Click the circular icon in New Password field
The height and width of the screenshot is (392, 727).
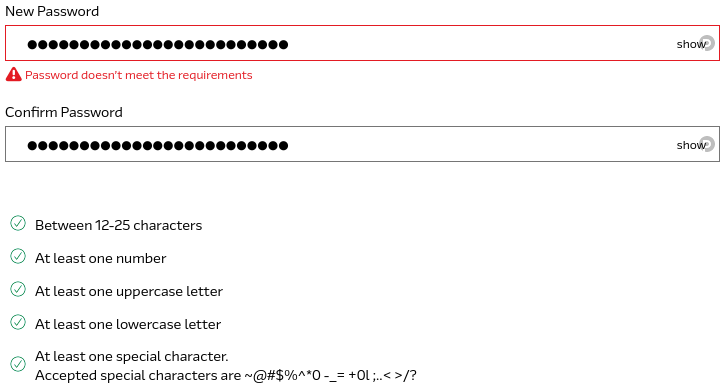[707, 43]
